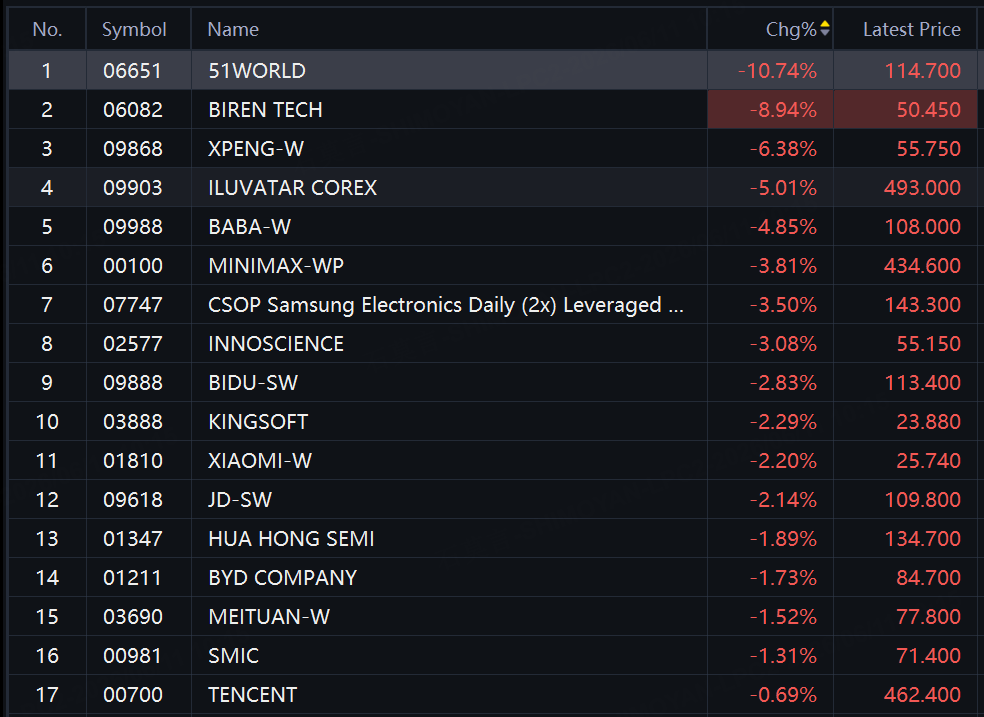Screen dimensions: 984x717
Task: Select XPENG-W in the list
Action: click(x=493, y=149)
